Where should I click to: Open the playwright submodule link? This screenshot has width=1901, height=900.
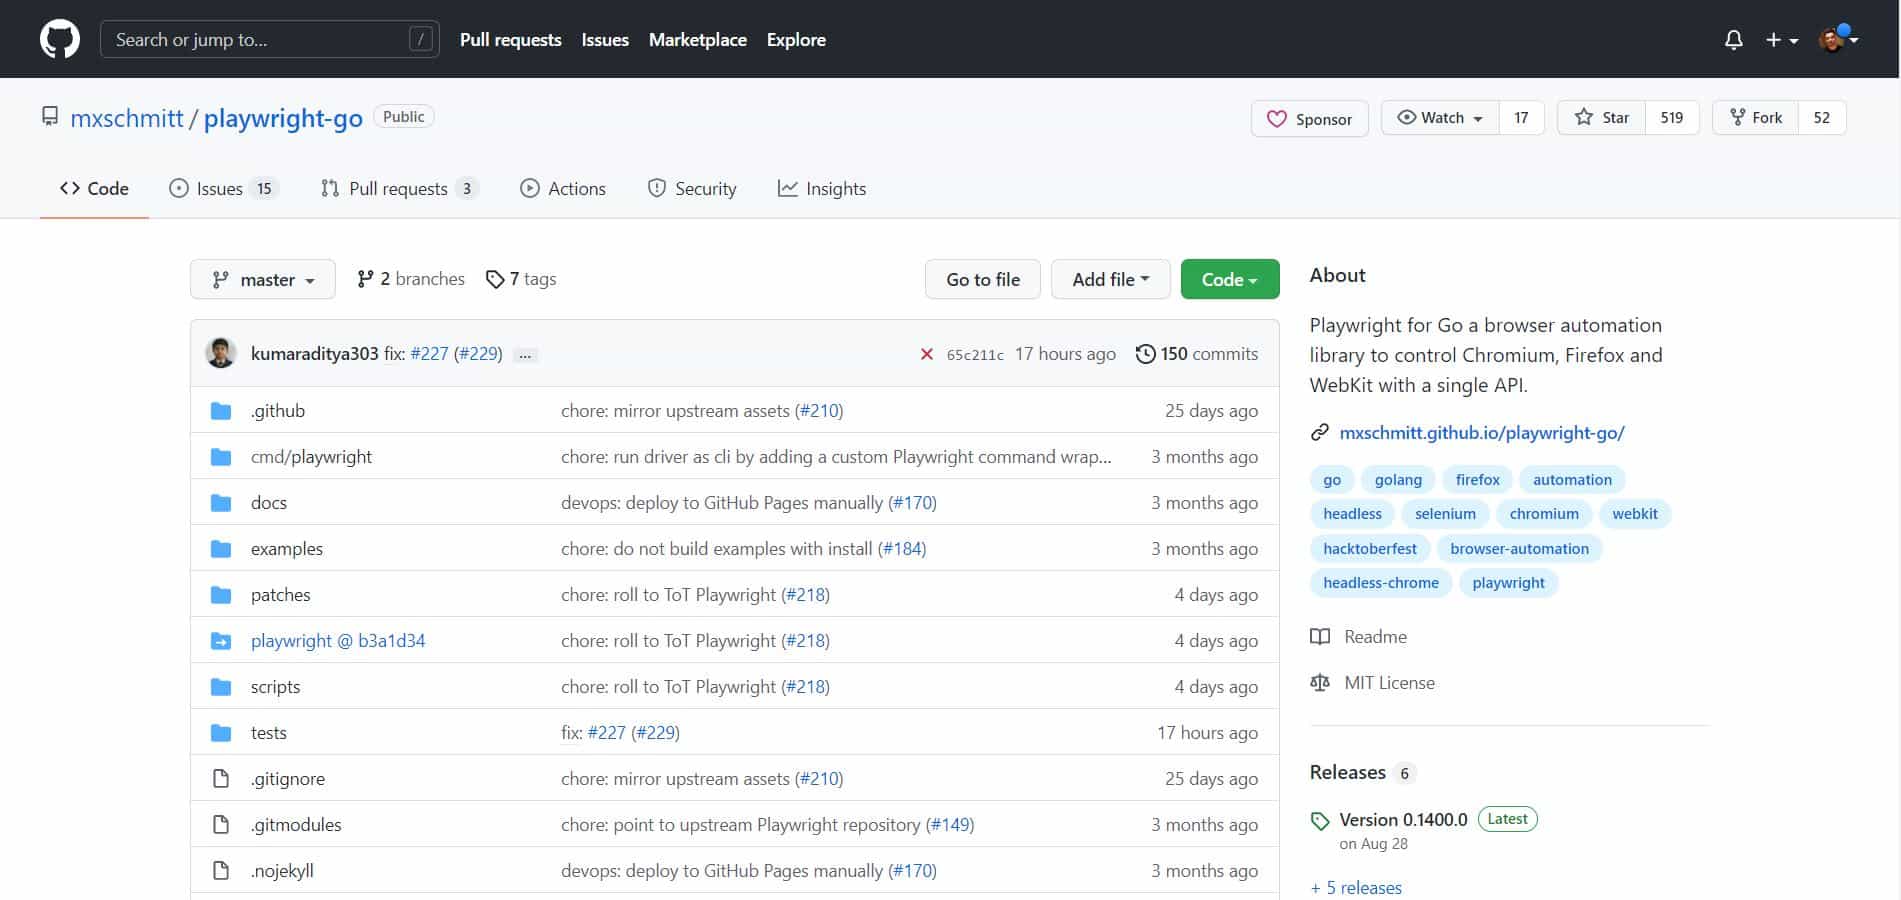(x=337, y=641)
